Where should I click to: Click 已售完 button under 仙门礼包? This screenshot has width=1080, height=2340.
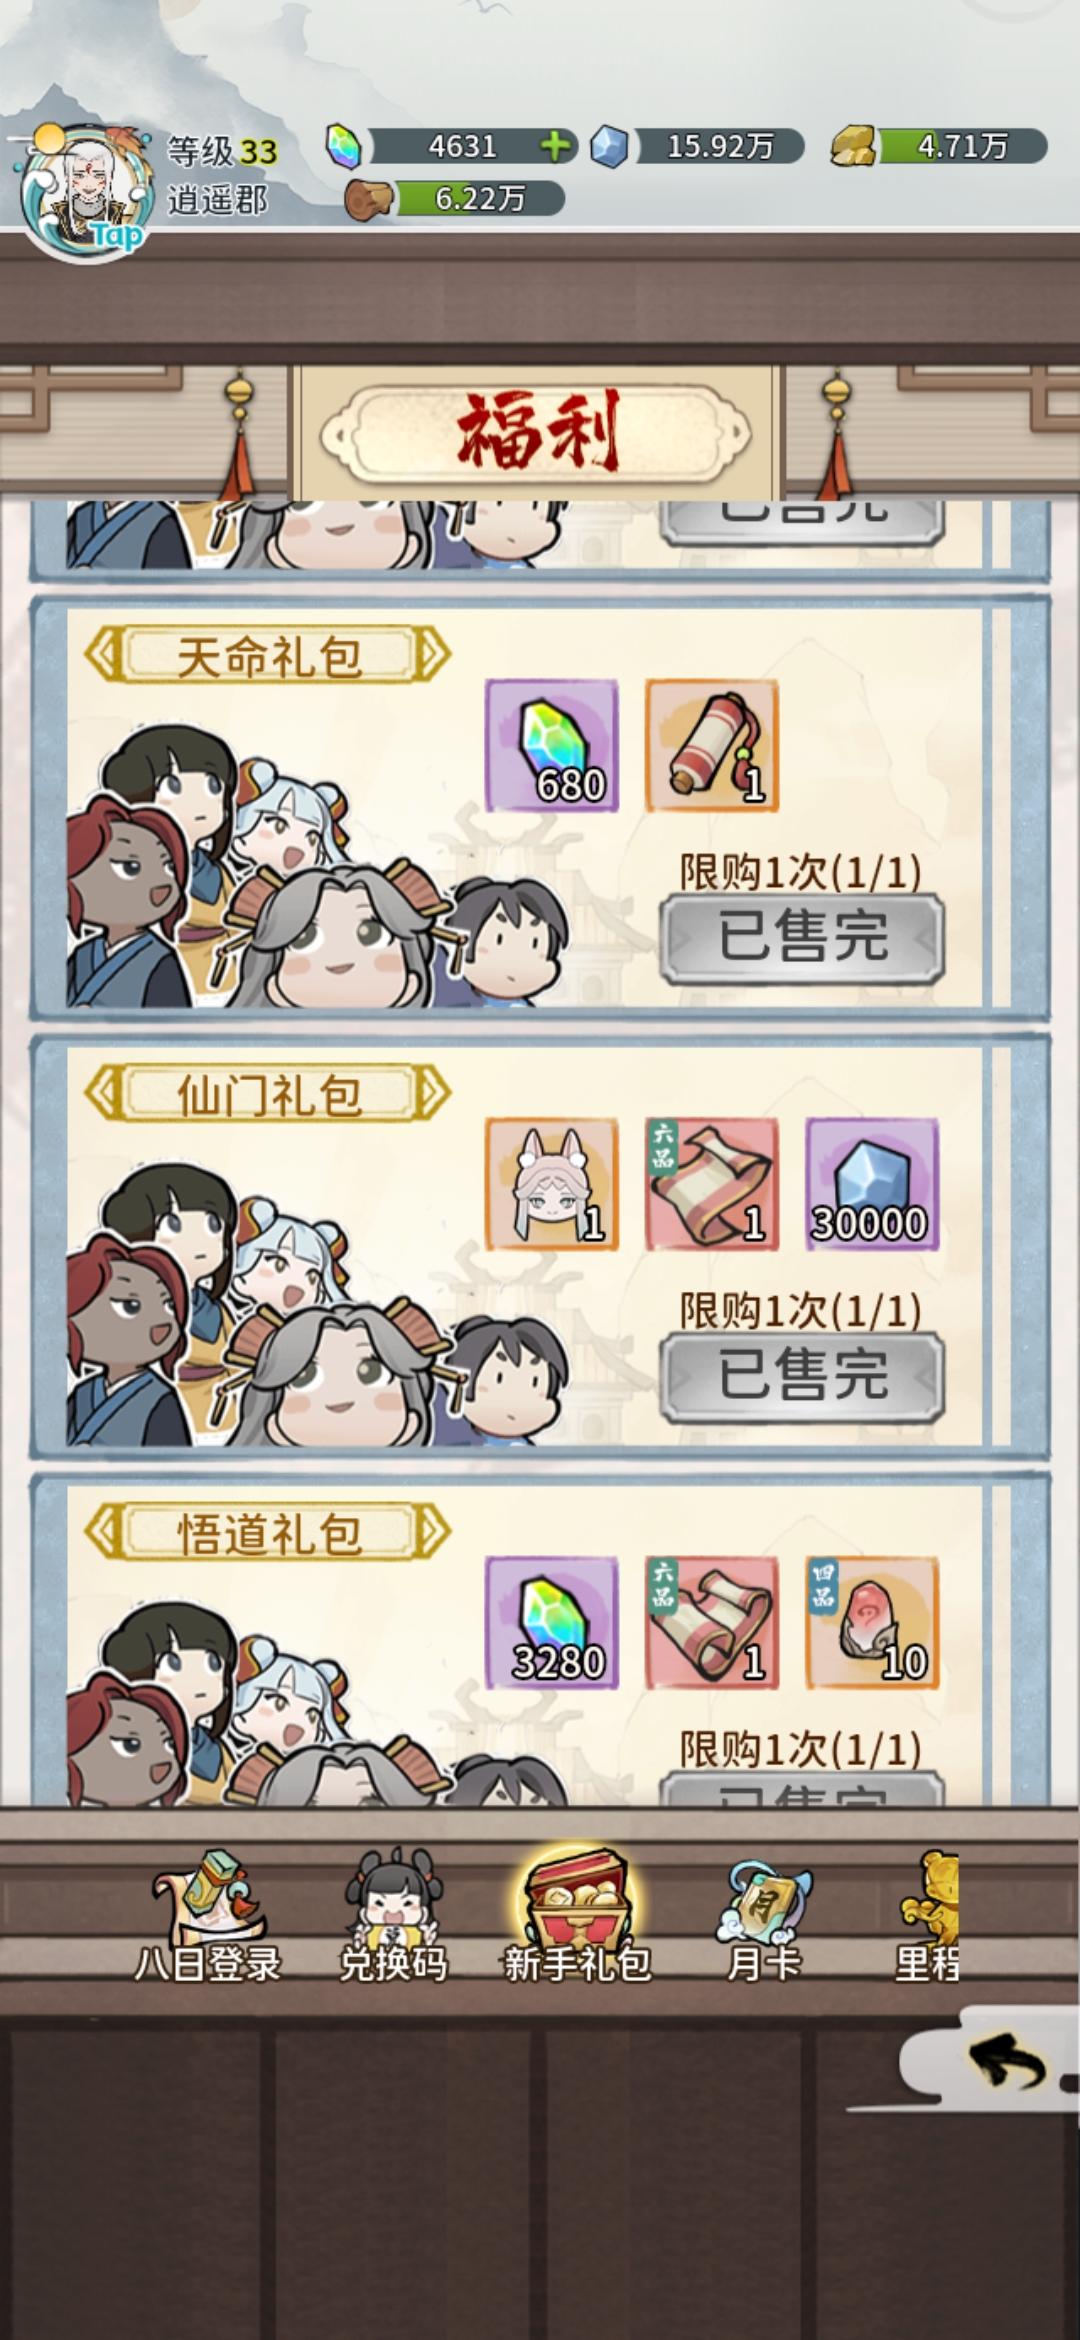coord(802,1375)
